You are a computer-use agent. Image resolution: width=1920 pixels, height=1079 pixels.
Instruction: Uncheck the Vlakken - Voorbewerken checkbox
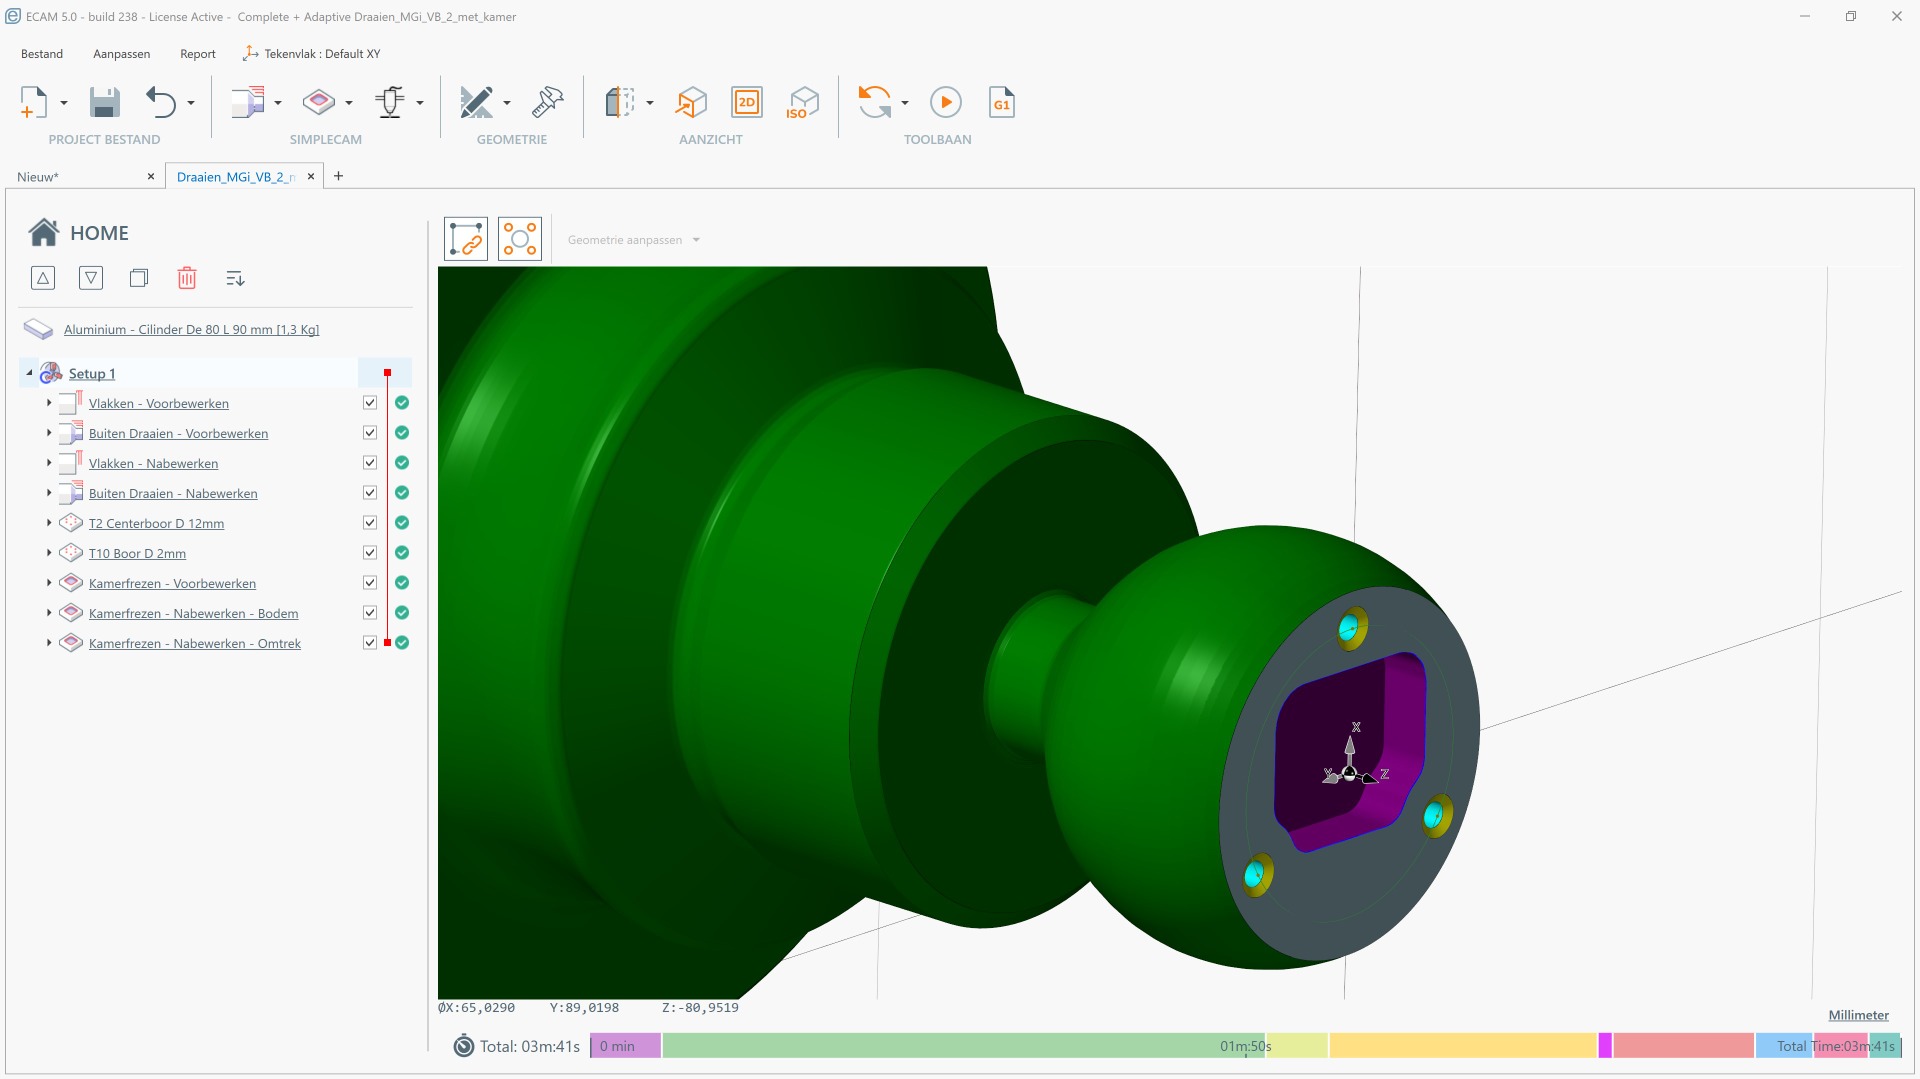coord(370,403)
